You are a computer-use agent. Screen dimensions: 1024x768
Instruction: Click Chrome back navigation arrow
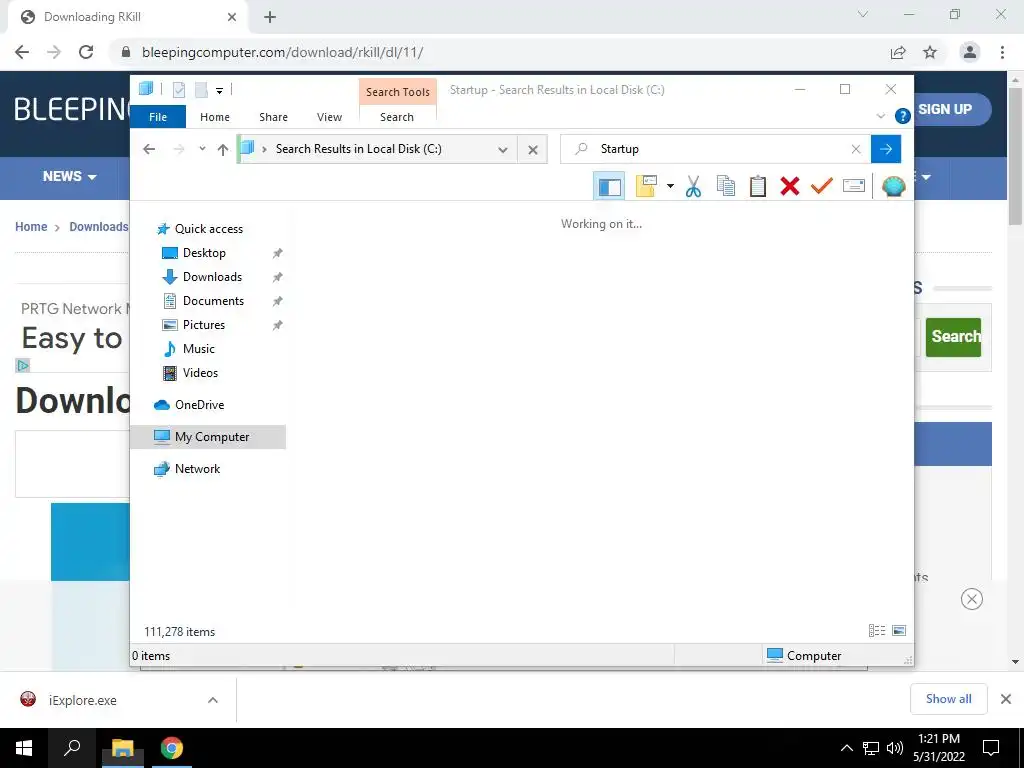[x=22, y=52]
